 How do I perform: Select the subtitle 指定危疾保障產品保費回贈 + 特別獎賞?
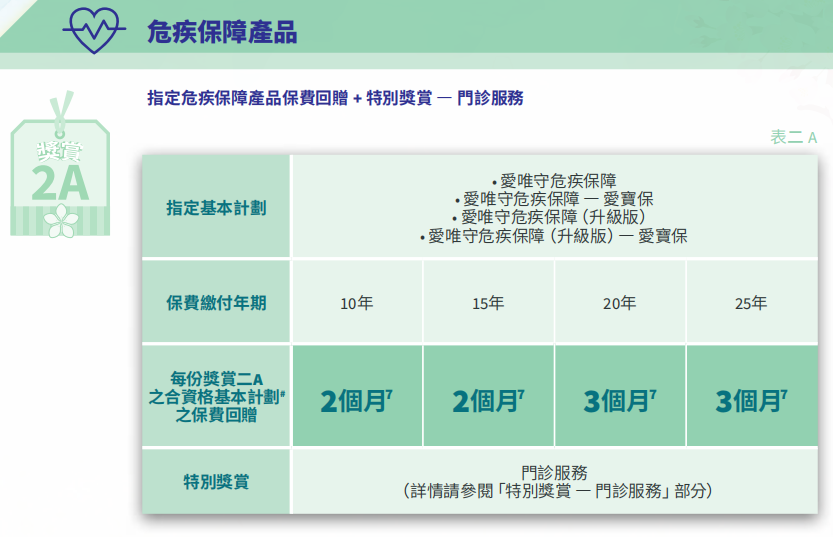(x=290, y=98)
